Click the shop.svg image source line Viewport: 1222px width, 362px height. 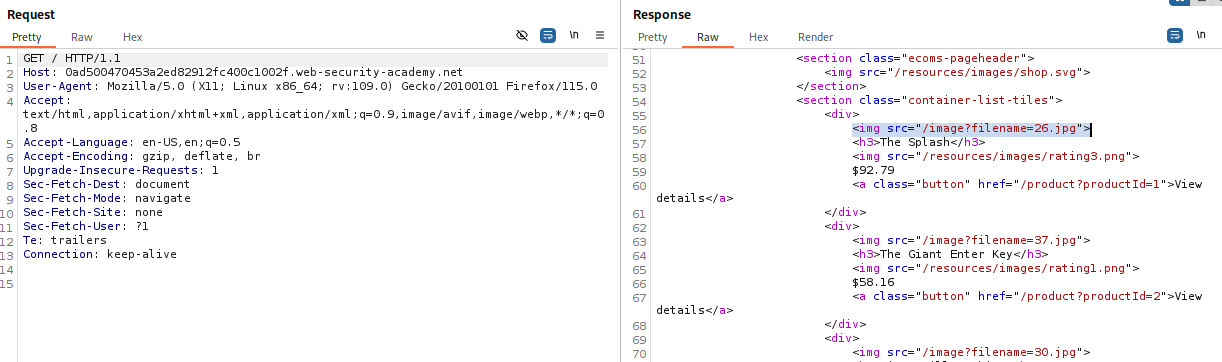click(957, 73)
